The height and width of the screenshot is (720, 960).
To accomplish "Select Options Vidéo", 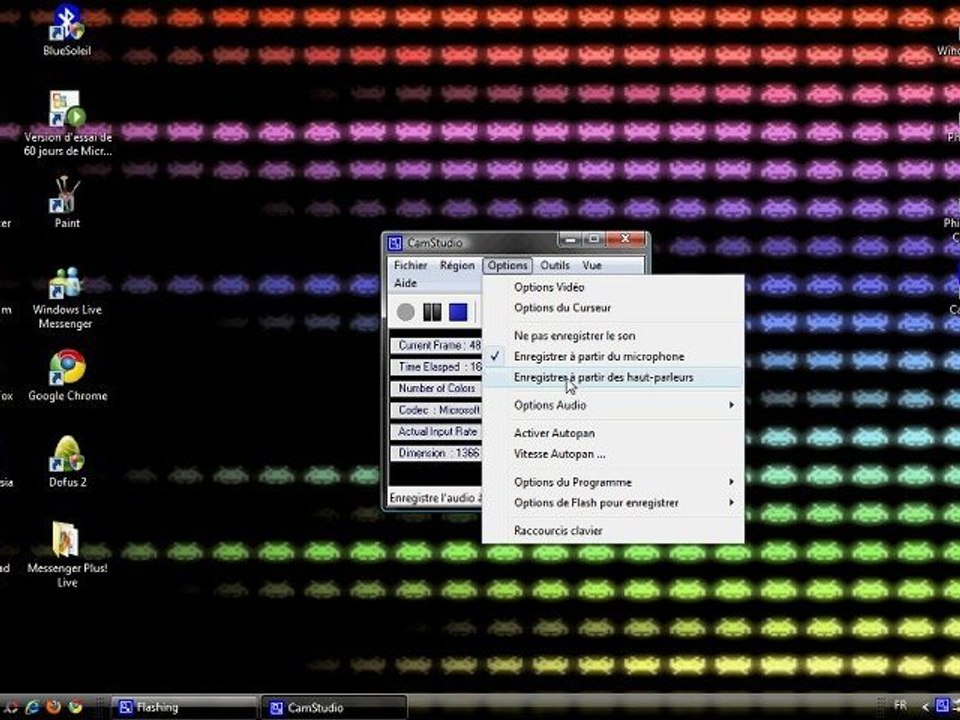I will tap(613, 287).
